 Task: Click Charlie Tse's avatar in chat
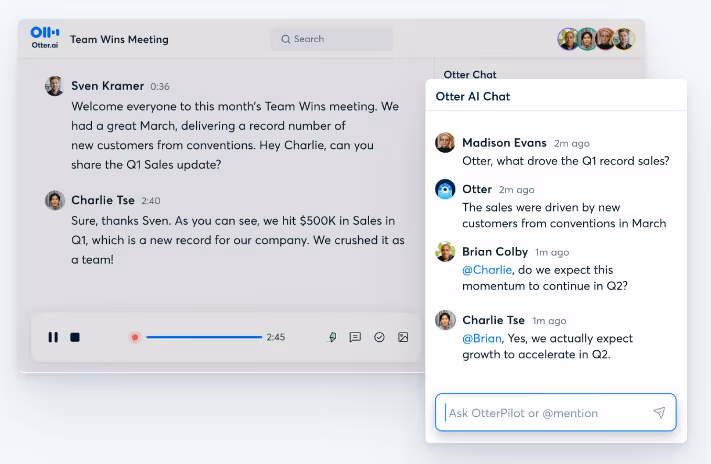pos(445,320)
